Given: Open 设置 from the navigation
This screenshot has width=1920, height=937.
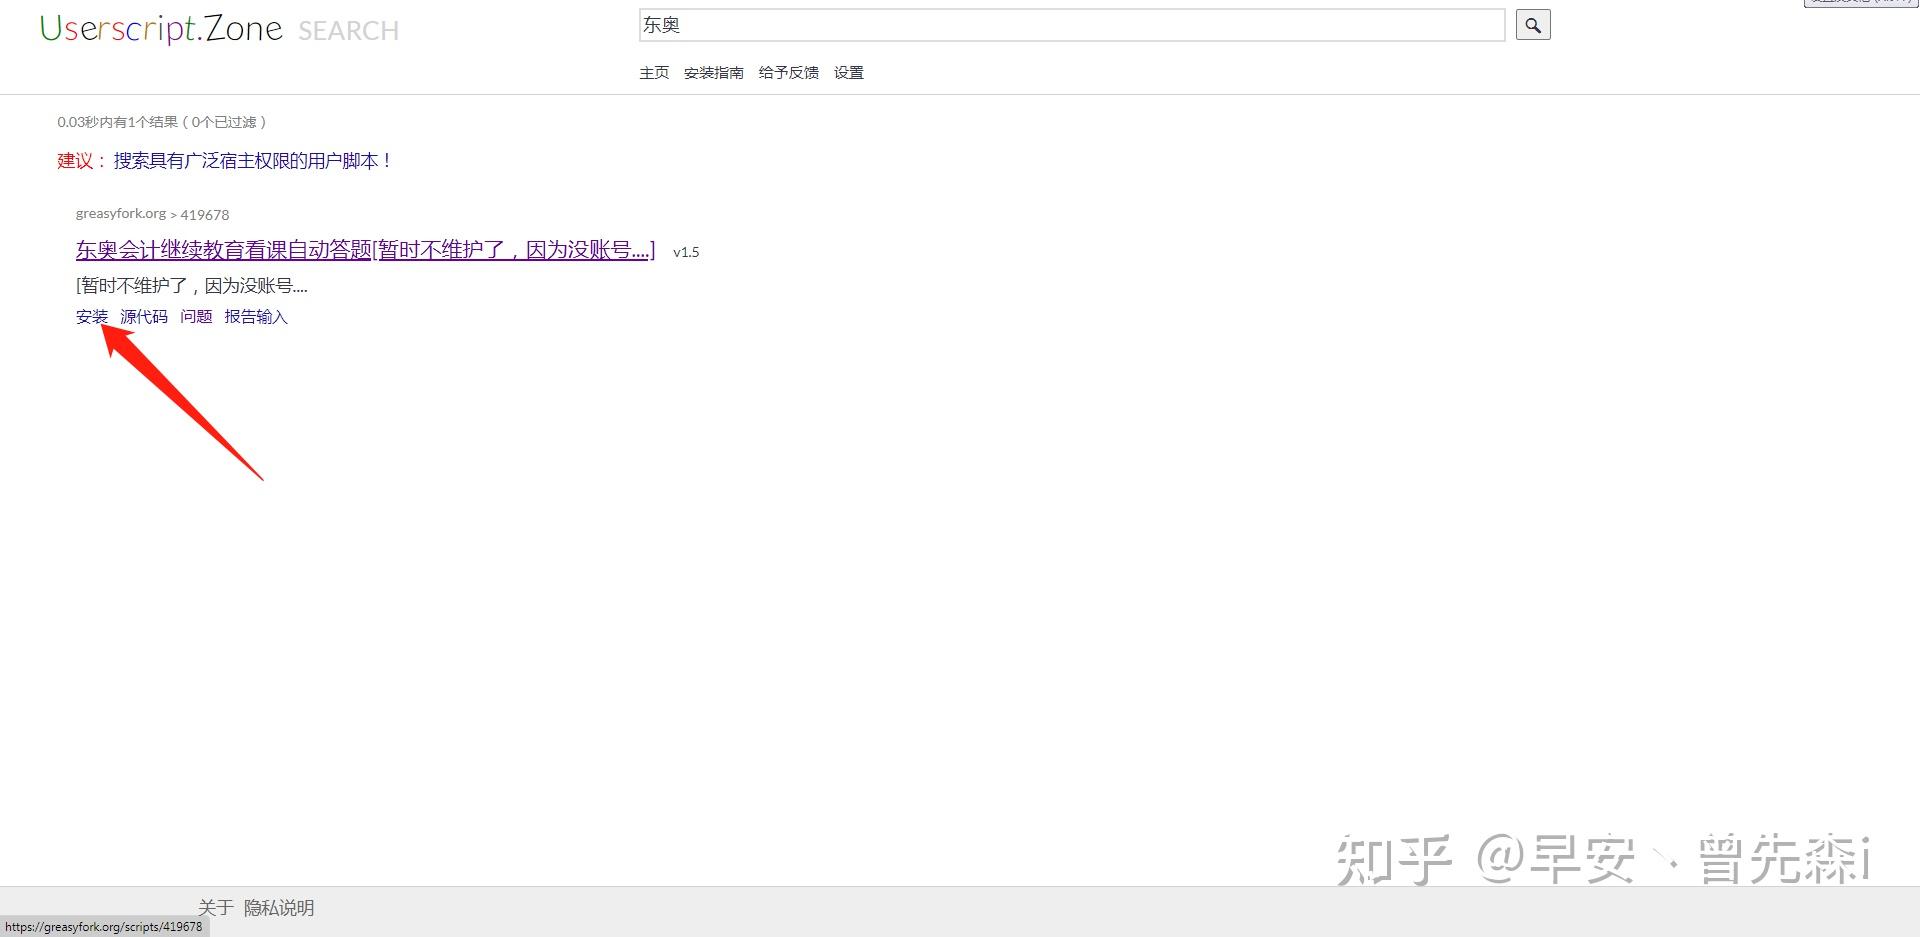Looking at the screenshot, I should tap(849, 72).
